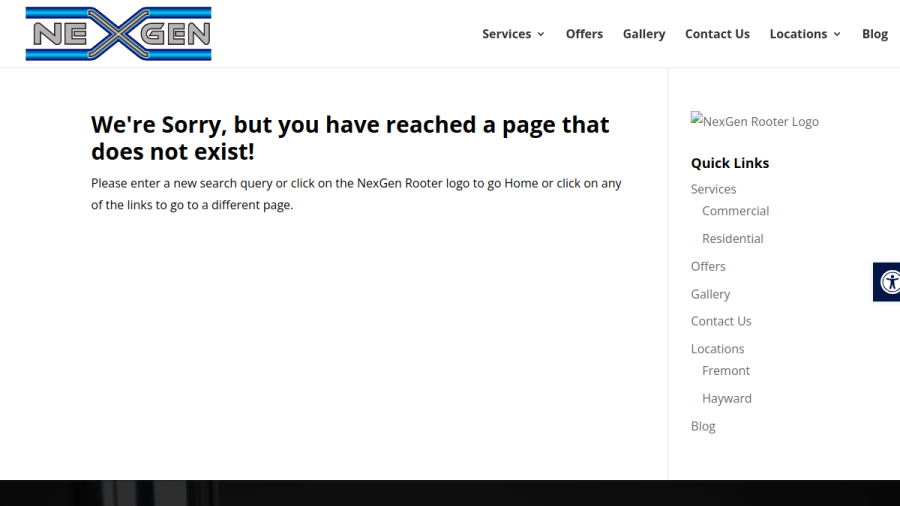
Task: Expand the Locations dropdown chevron in navbar
Action: coord(837,34)
